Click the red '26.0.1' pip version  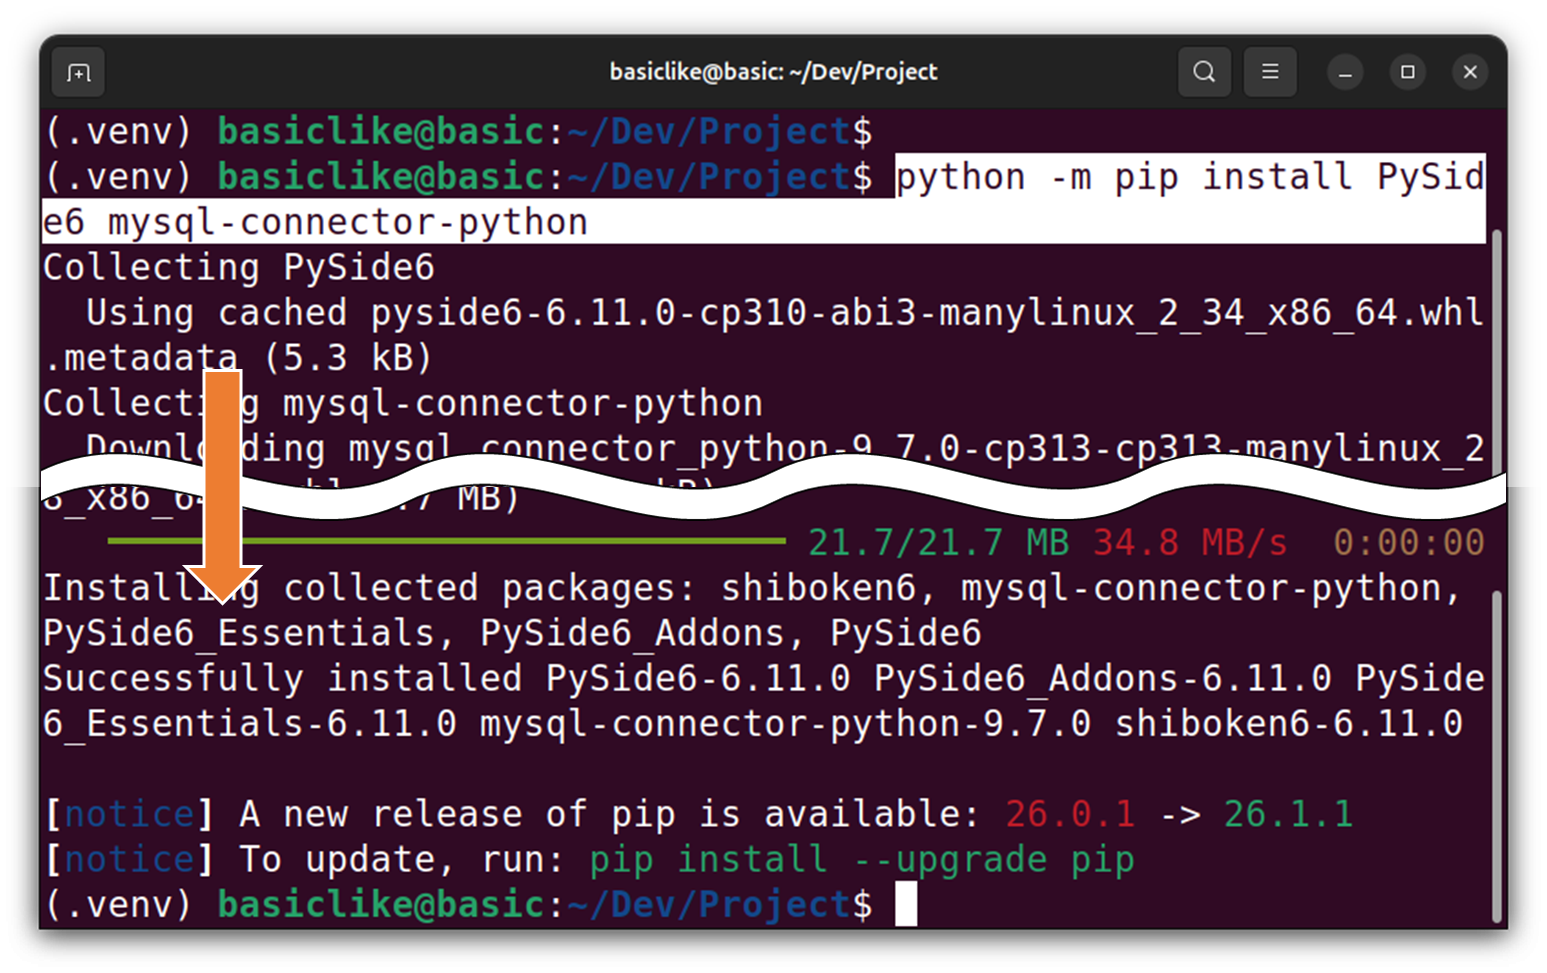coord(1070,815)
